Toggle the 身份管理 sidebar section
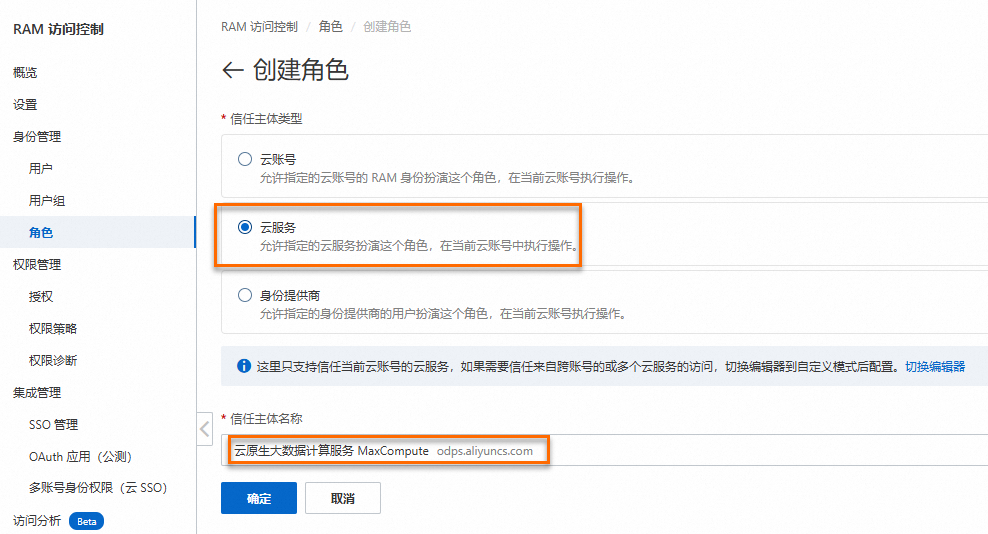 (37, 137)
